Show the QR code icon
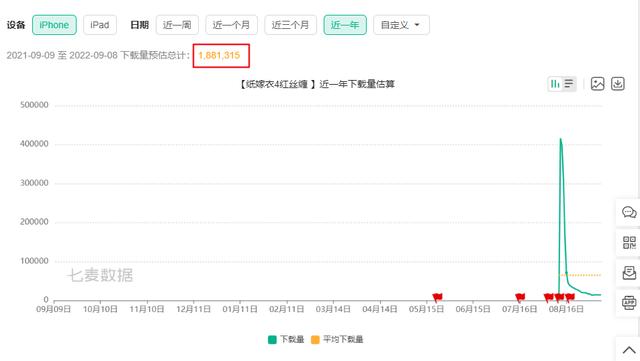Image resolution: width=640 pixels, height=361 pixels. 629,243
